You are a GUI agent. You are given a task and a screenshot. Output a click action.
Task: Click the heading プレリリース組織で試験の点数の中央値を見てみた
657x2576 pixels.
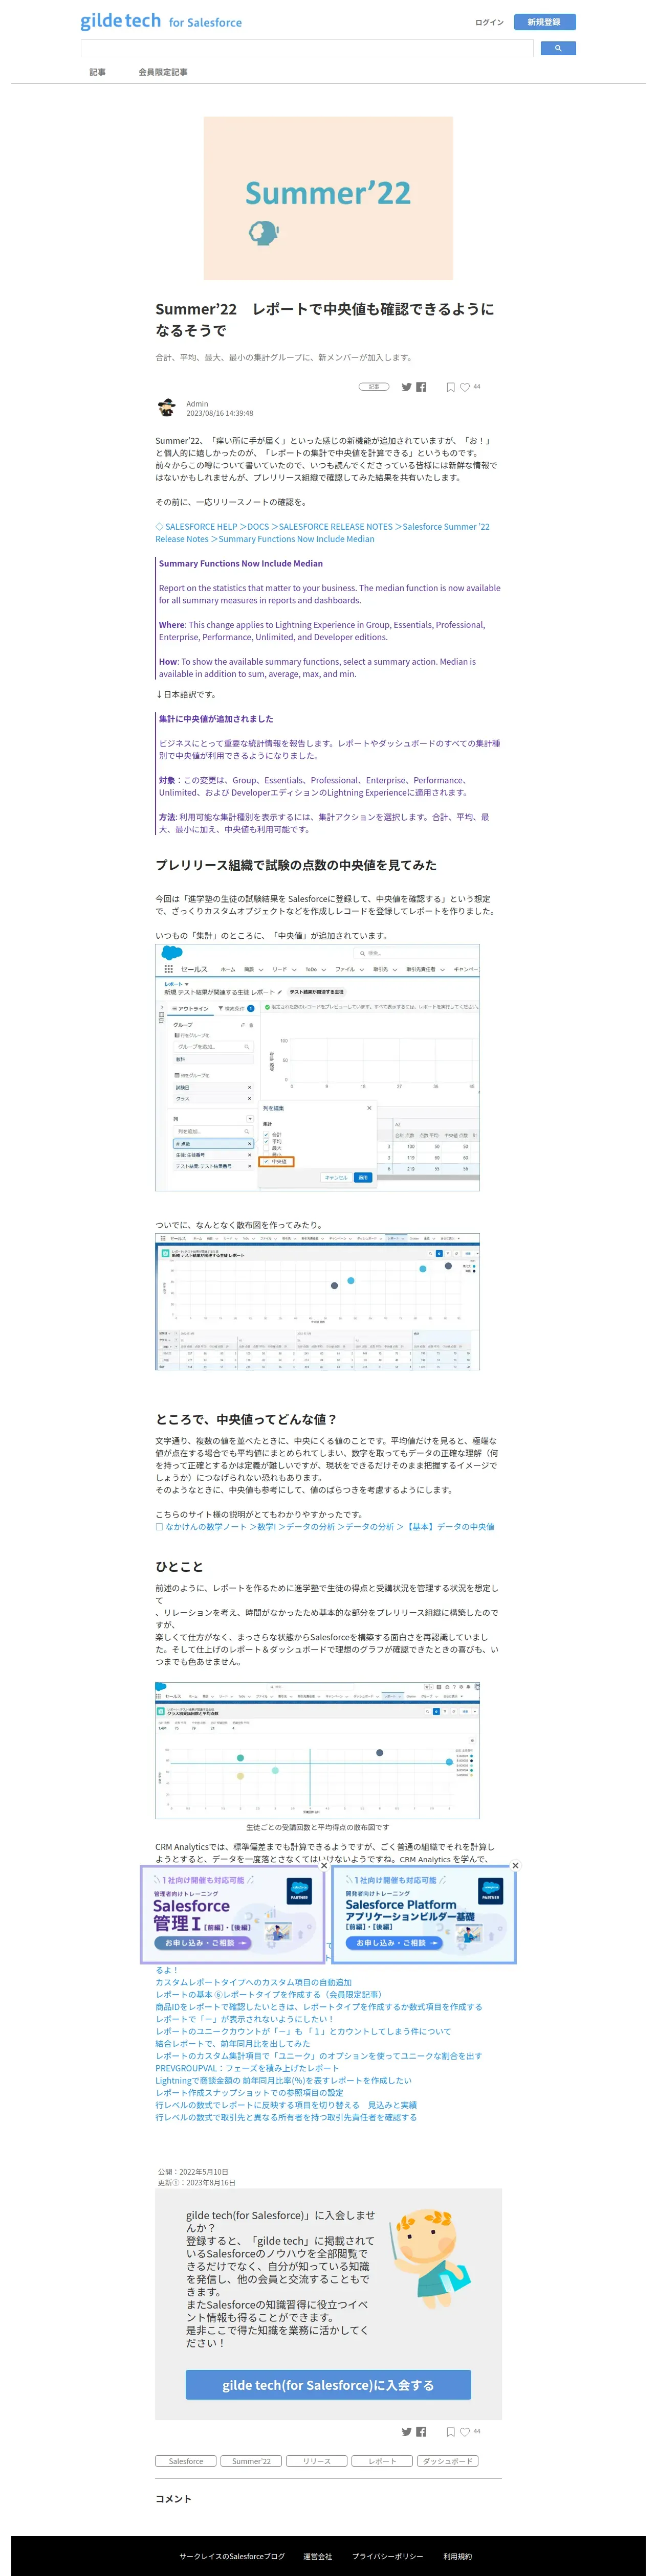click(296, 865)
